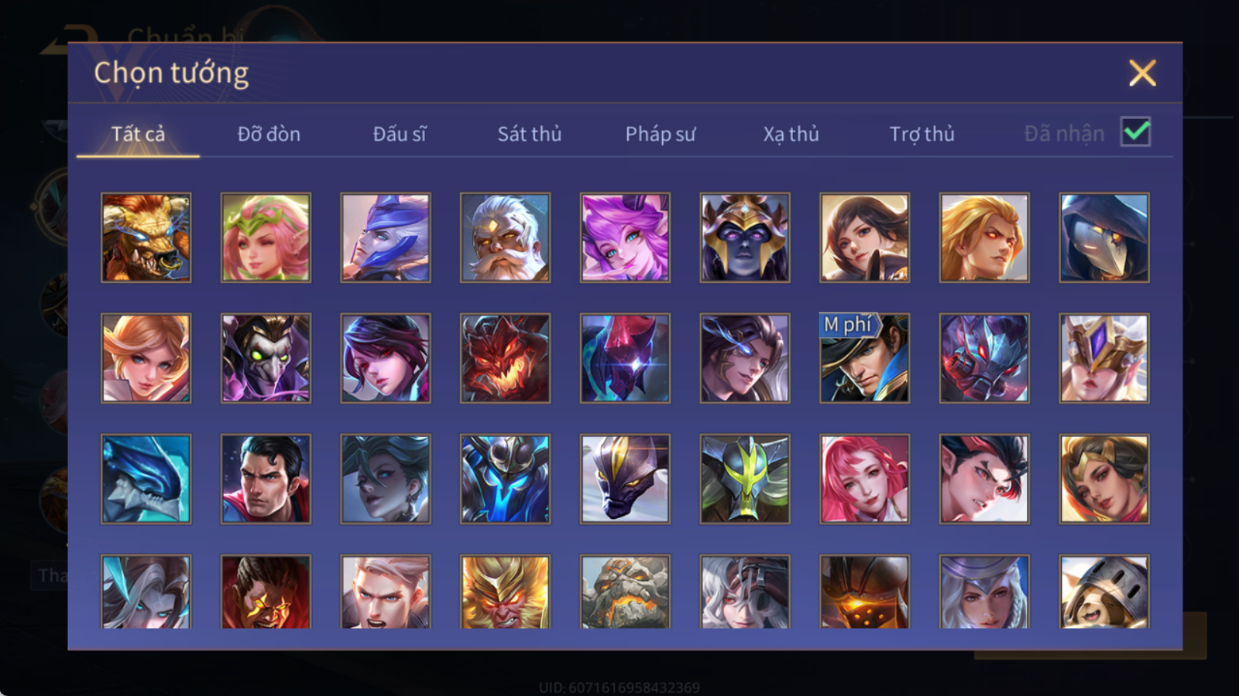Choose the white-bearded old man hero
1239x696 pixels.
click(x=505, y=238)
